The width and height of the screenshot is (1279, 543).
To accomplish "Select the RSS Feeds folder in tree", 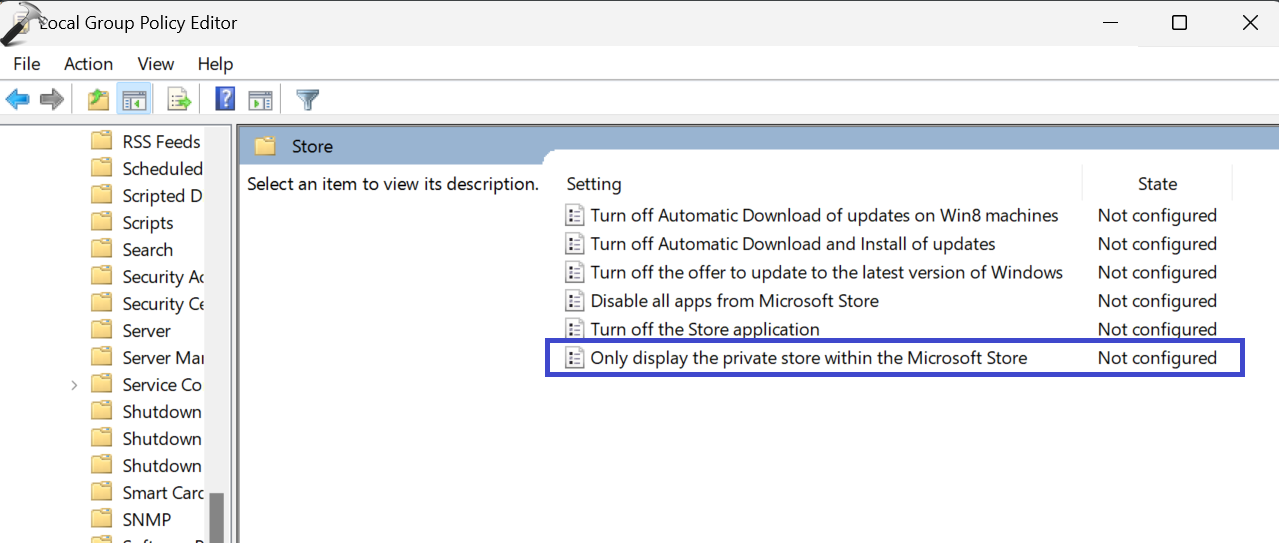I will (x=161, y=142).
